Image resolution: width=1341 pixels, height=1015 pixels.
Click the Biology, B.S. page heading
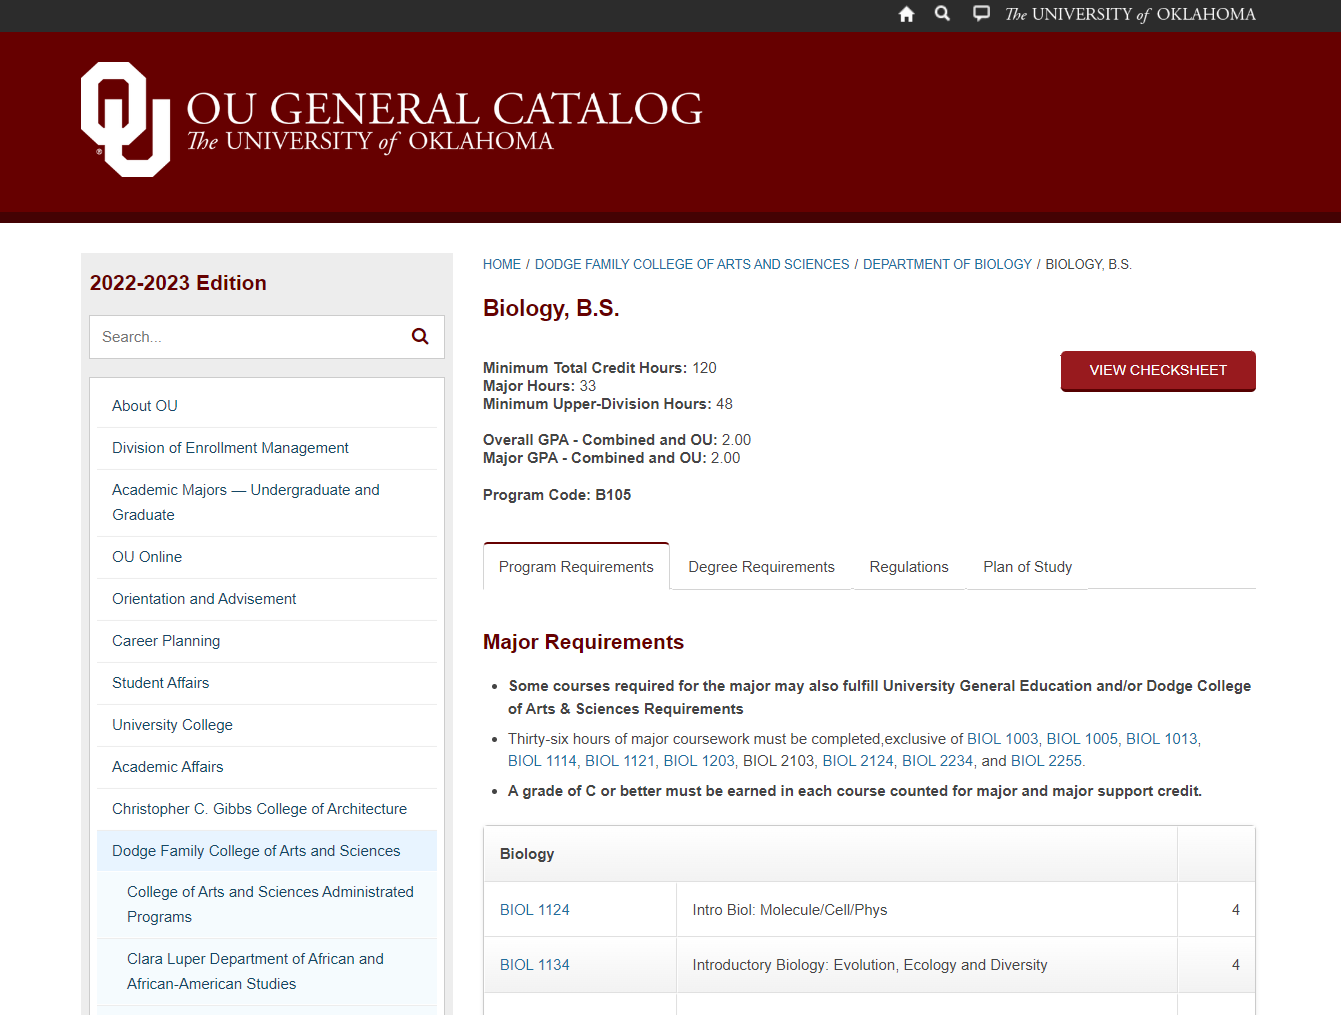click(551, 308)
